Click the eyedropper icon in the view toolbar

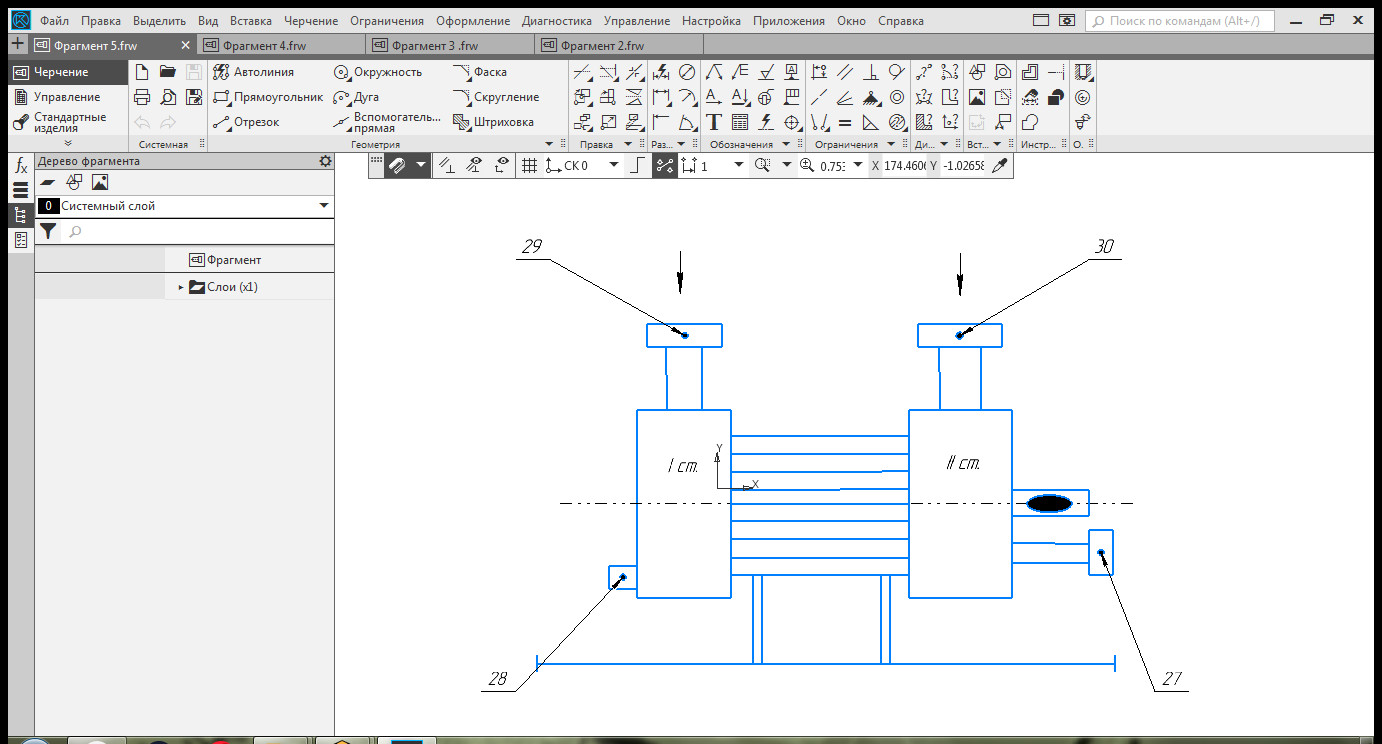999,166
